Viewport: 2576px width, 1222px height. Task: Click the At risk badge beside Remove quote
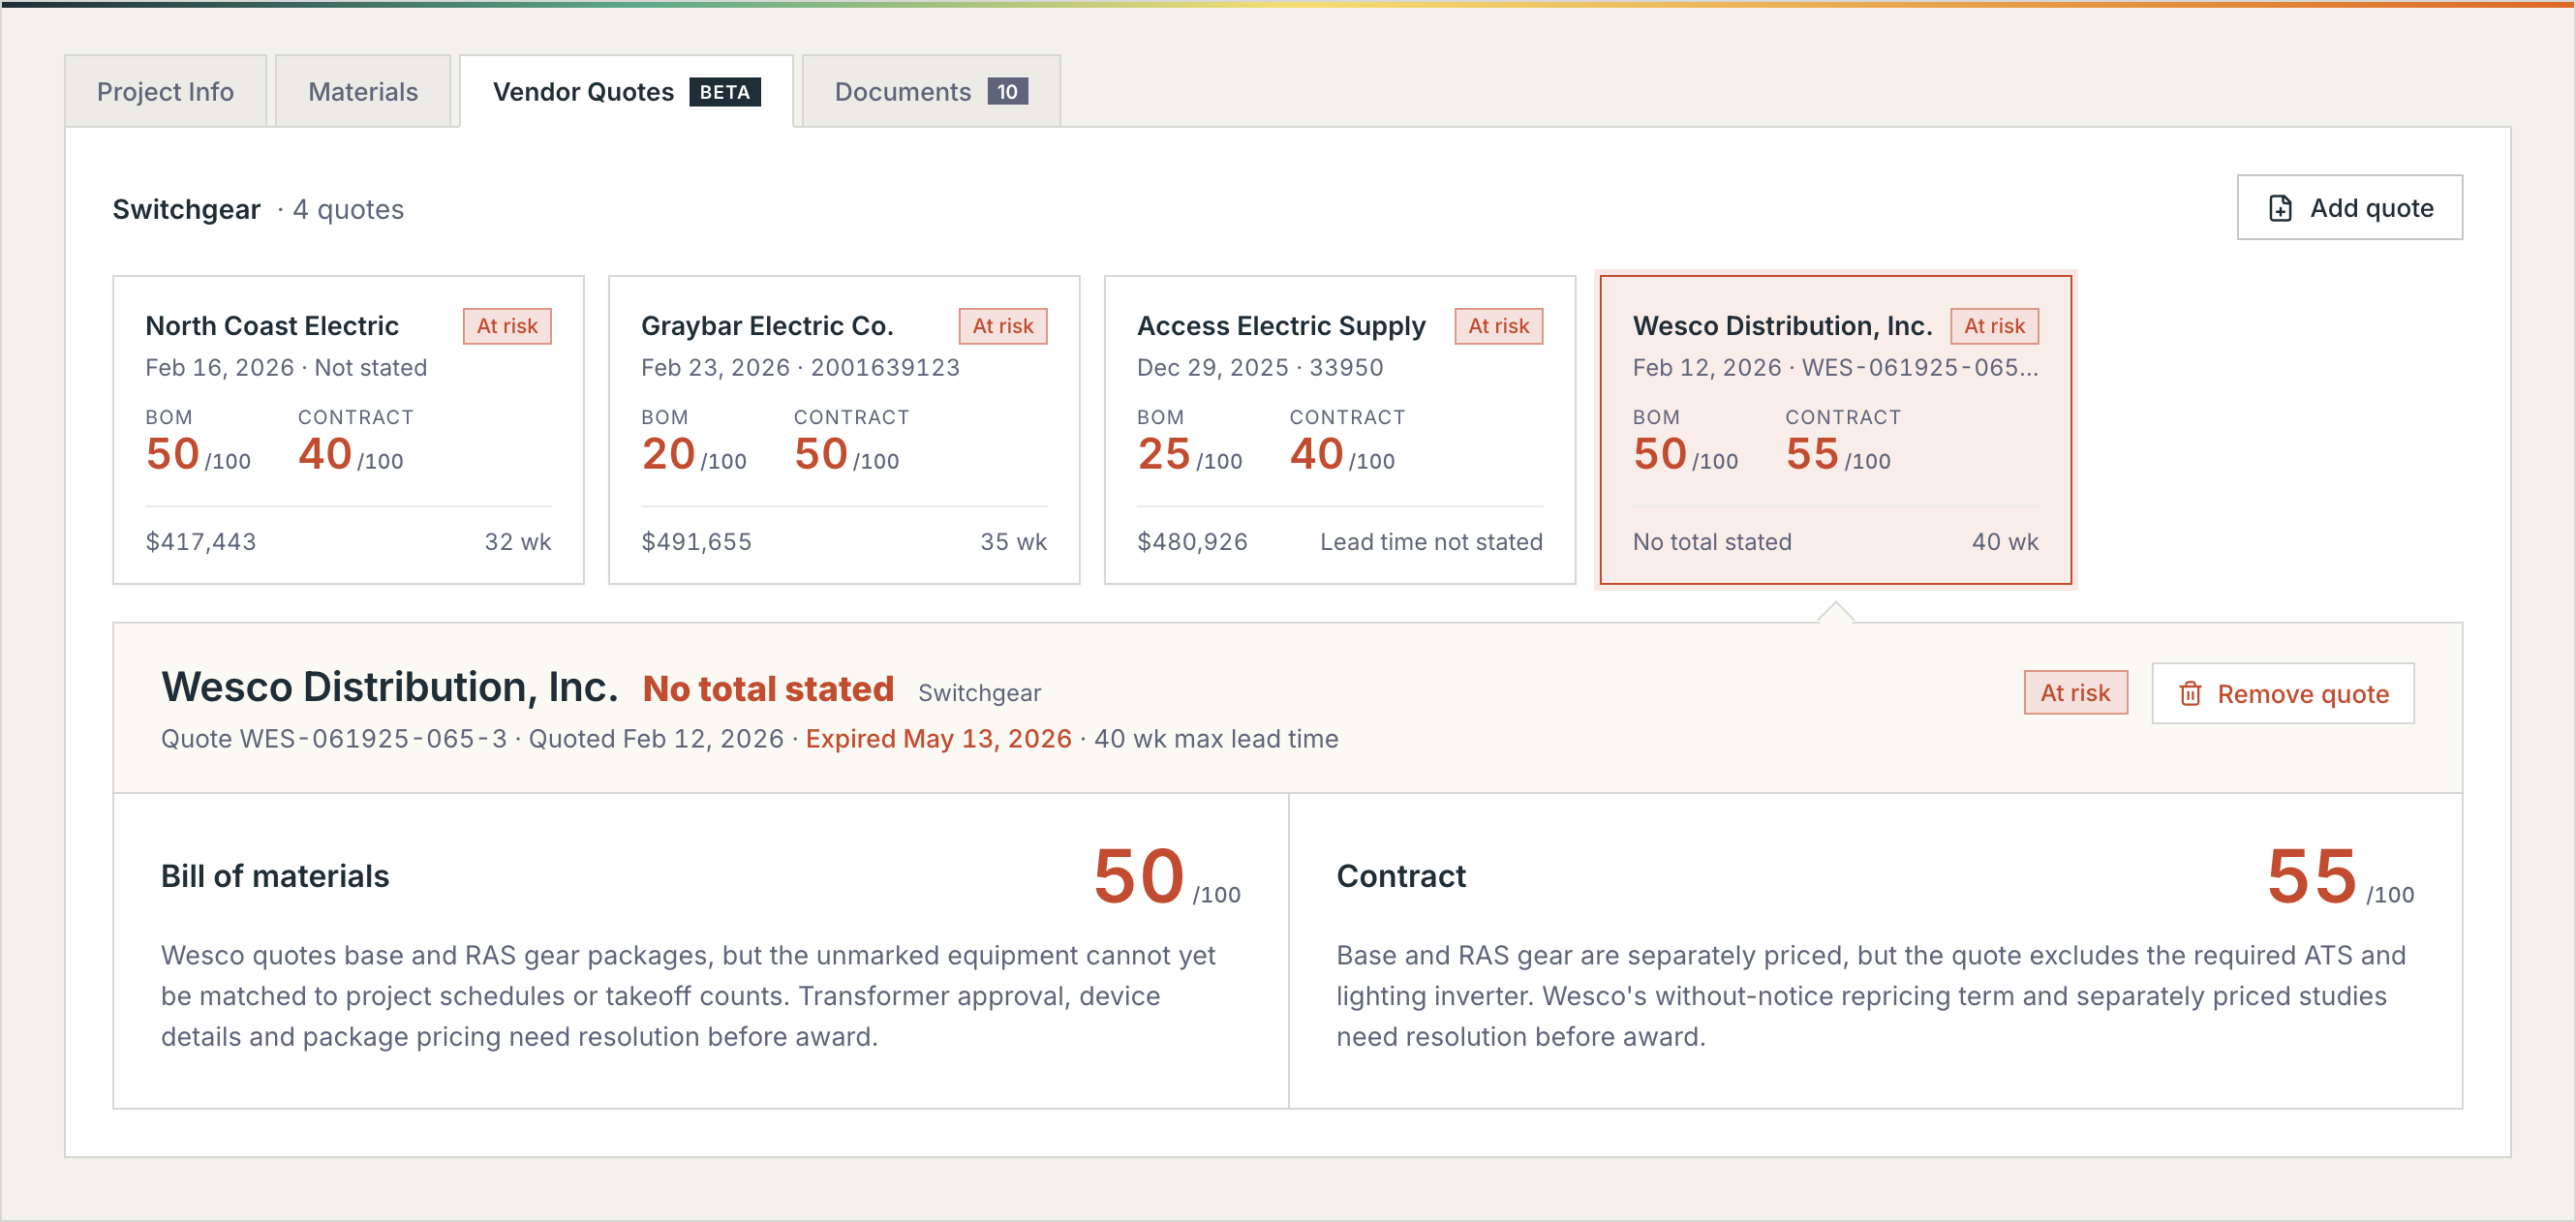coord(2076,692)
